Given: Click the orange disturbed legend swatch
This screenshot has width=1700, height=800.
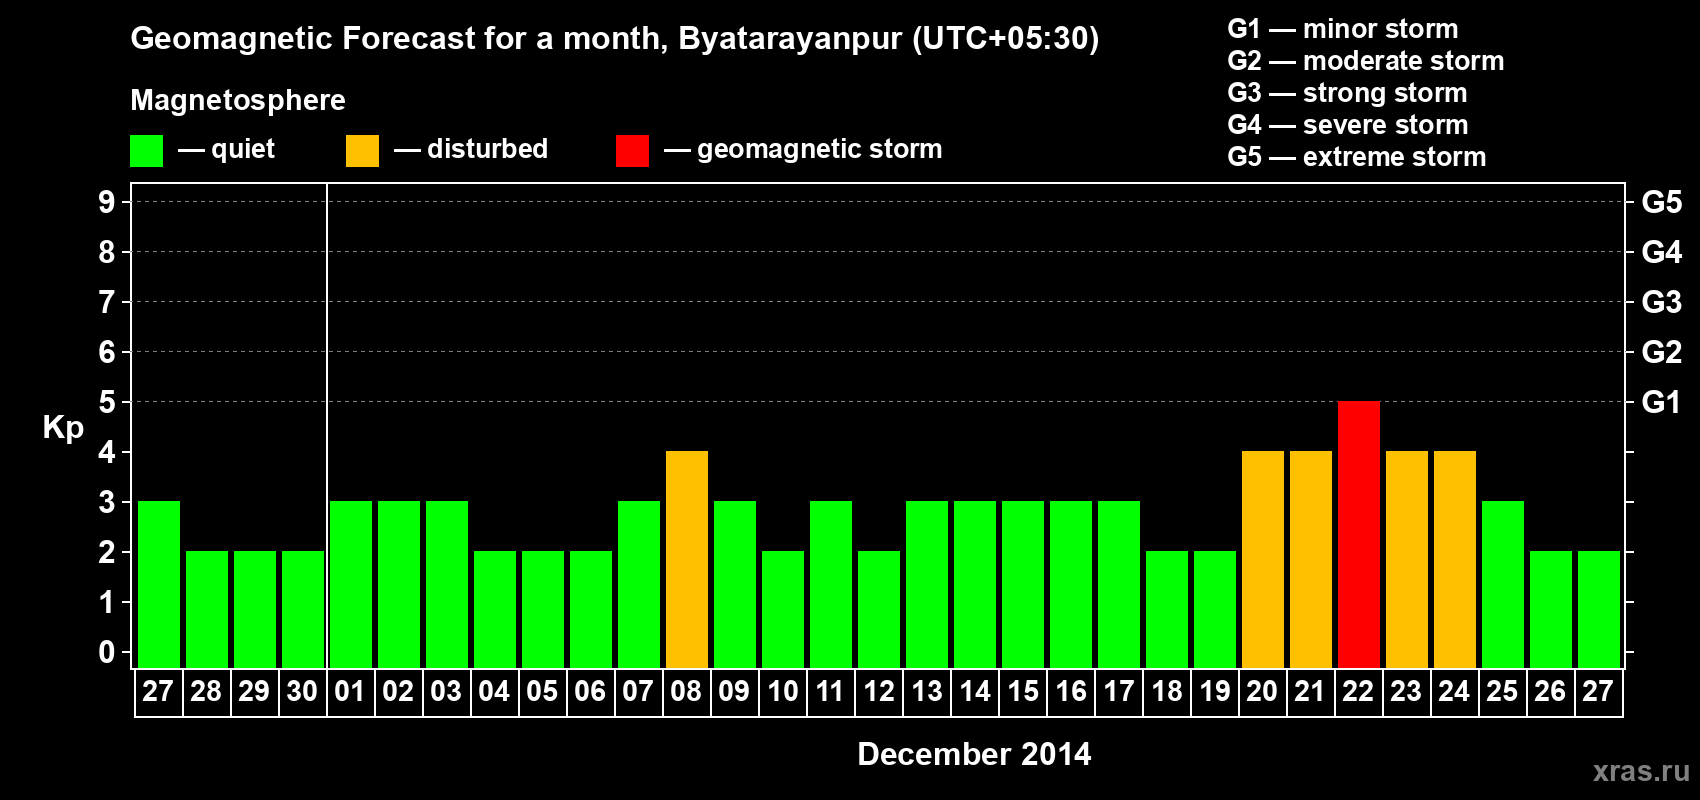Looking at the screenshot, I should 363,151.
